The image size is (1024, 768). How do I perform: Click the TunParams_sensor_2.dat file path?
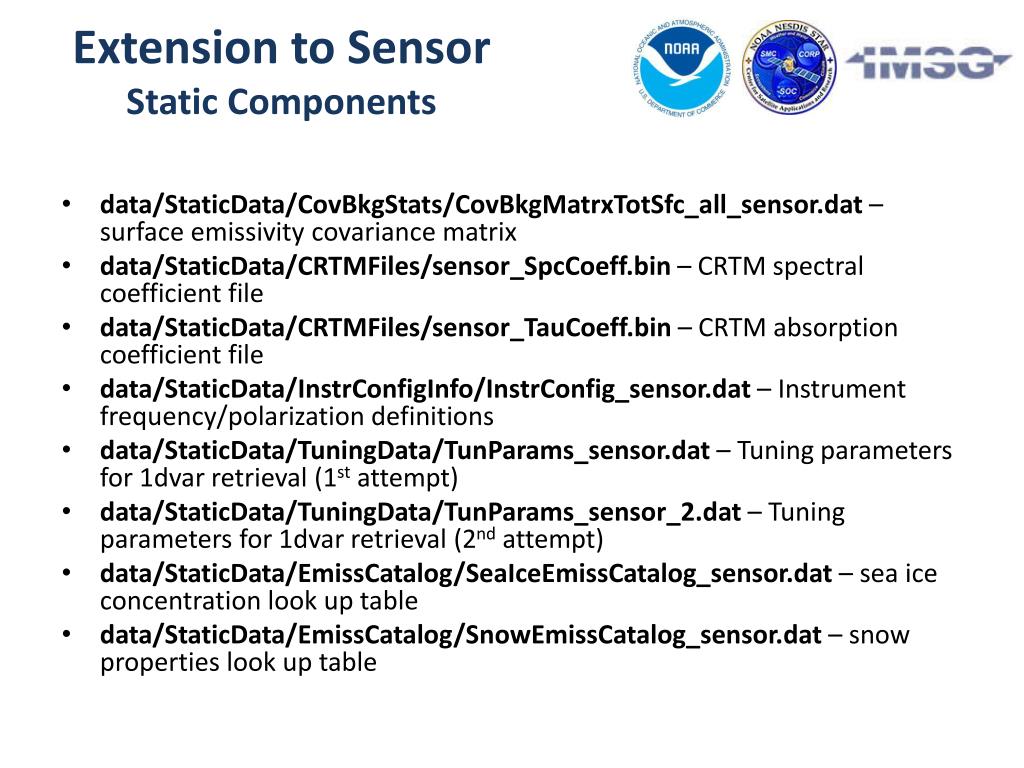click(x=420, y=513)
